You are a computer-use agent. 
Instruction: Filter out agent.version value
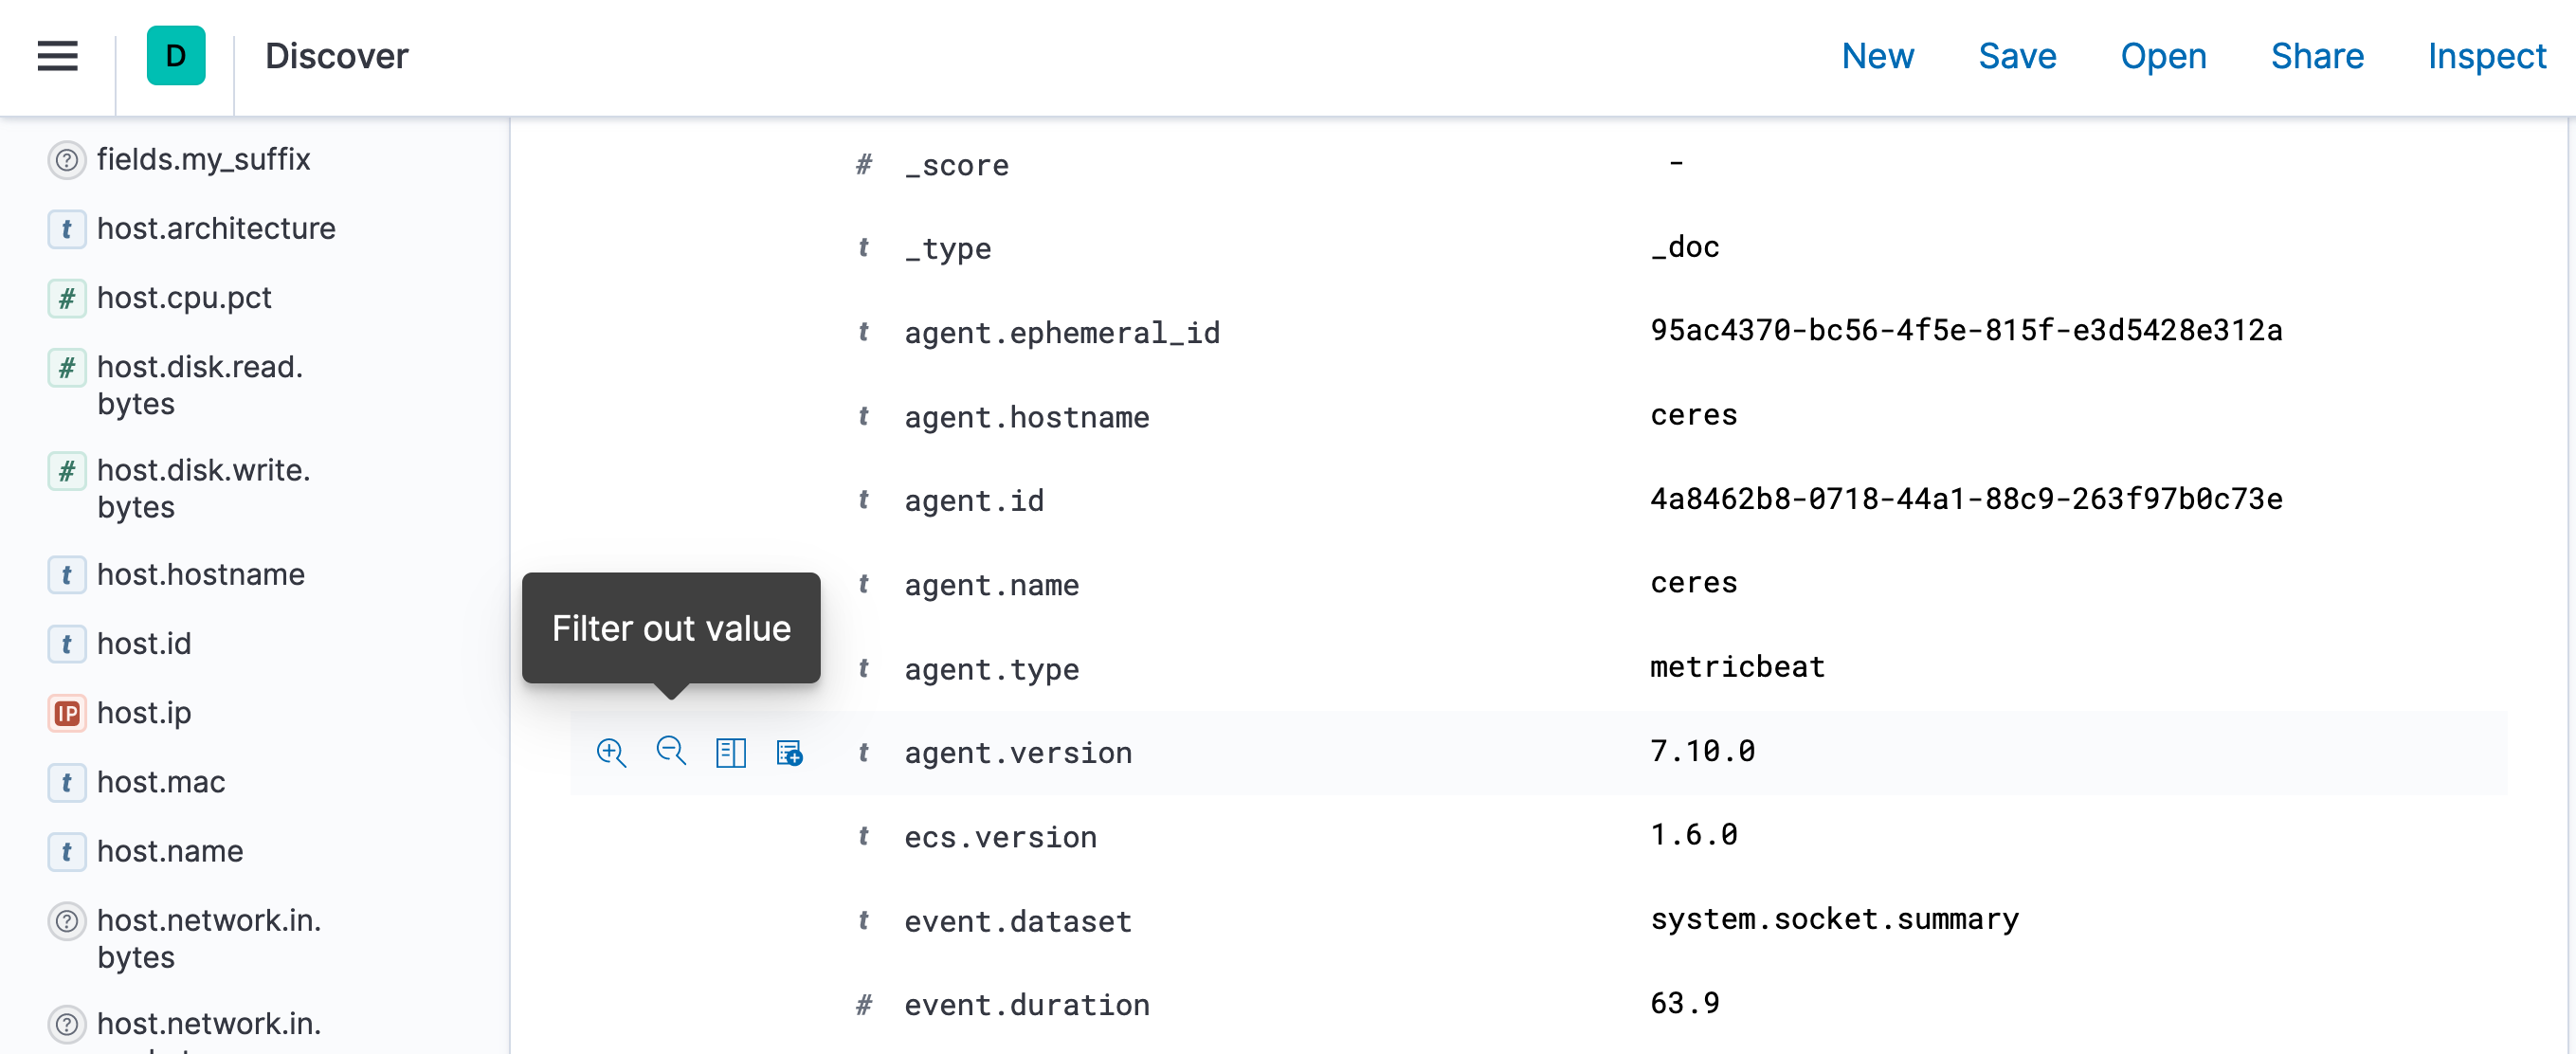pos(671,752)
